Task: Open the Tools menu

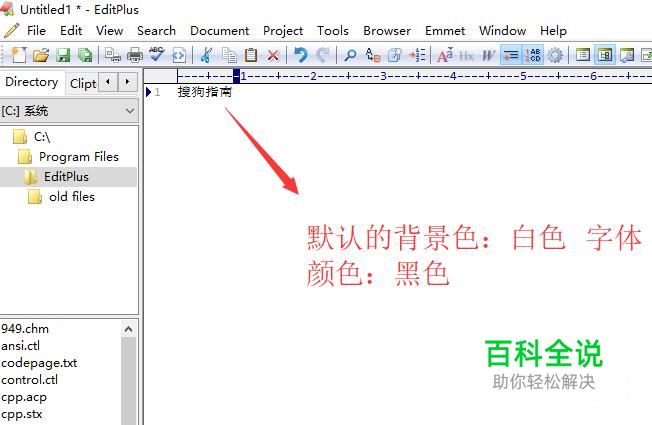Action: point(333,31)
